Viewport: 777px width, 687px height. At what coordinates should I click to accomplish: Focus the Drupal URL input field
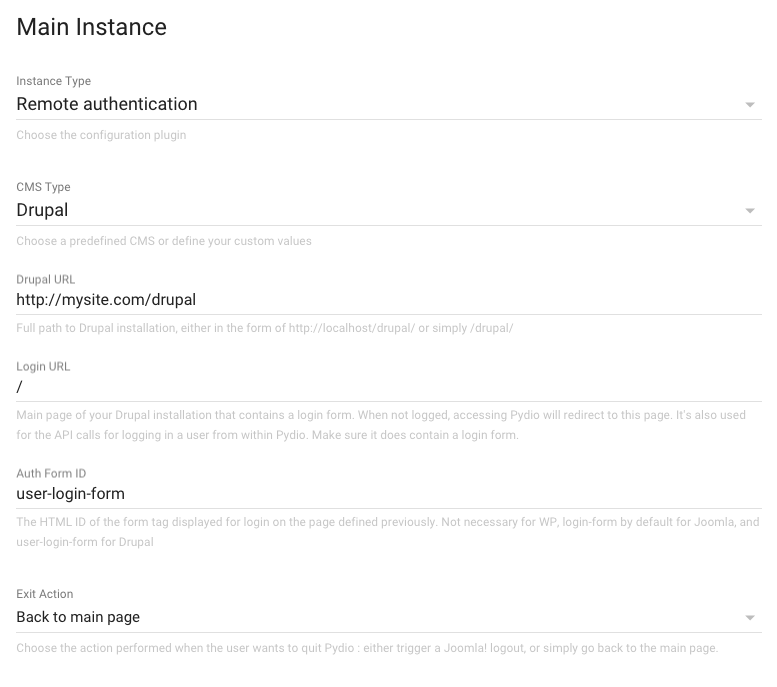(388, 300)
